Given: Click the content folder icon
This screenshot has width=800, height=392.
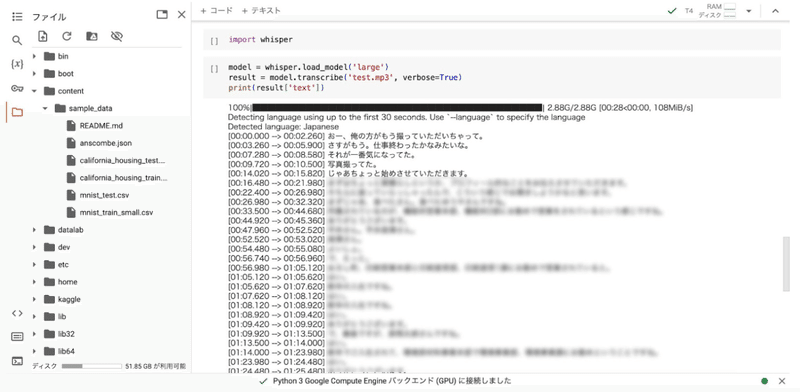Looking at the screenshot, I should point(49,91).
